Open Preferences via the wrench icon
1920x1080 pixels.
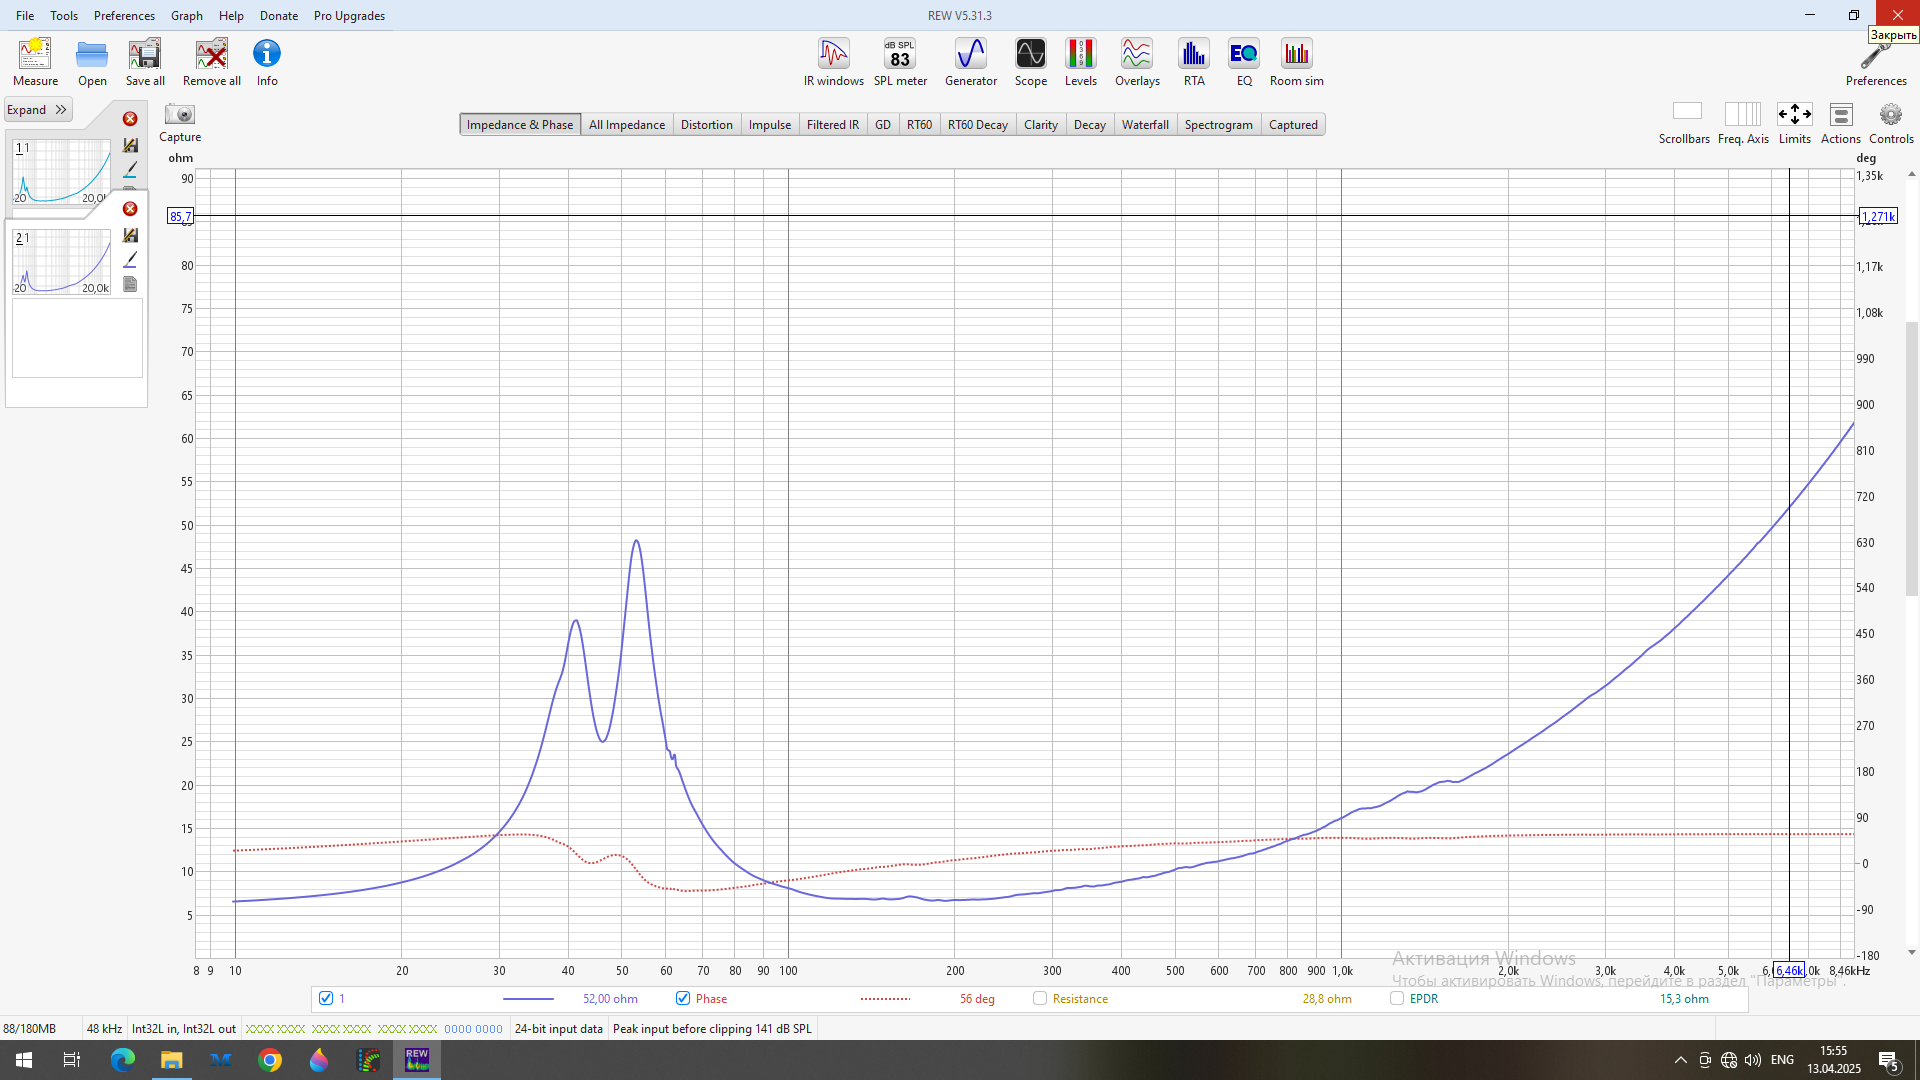click(x=1876, y=65)
